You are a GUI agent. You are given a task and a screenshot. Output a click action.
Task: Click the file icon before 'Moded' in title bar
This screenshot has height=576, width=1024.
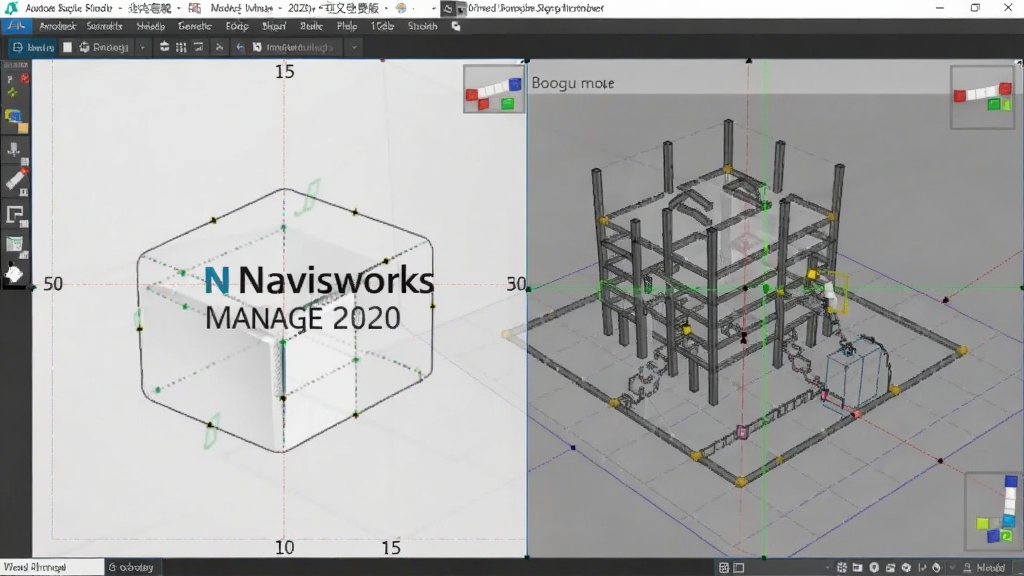pos(195,8)
